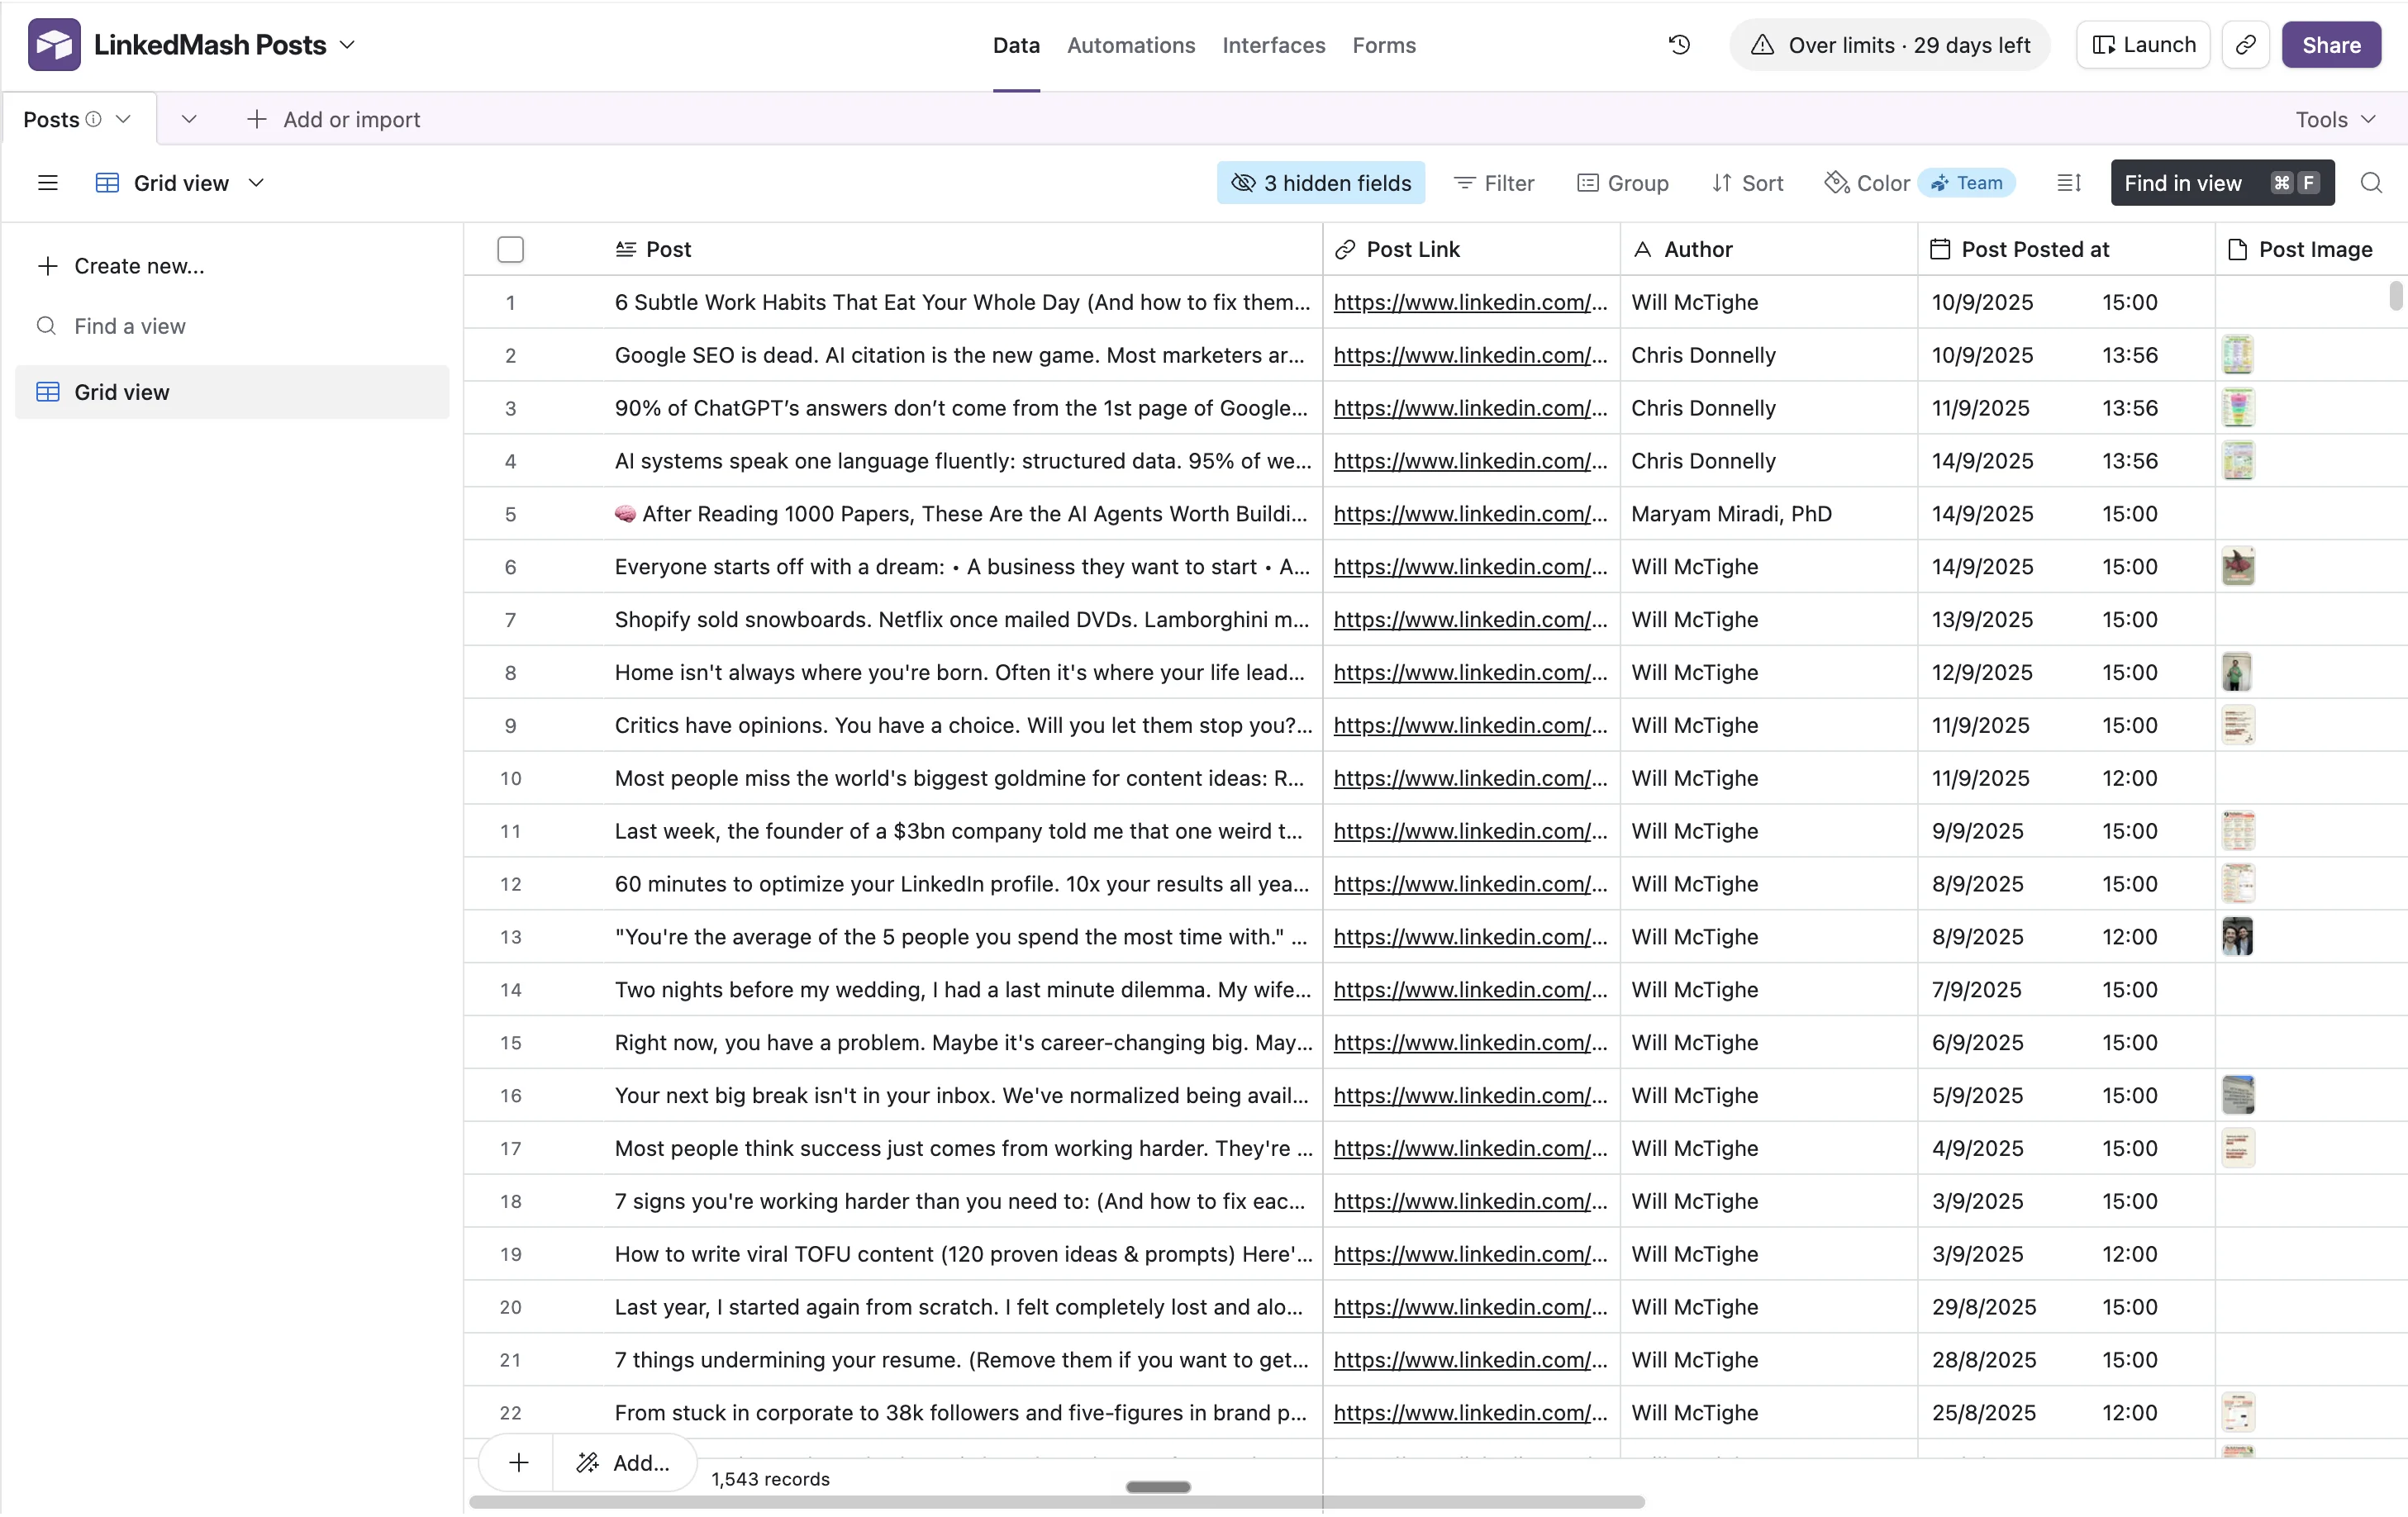The height and width of the screenshot is (1517, 2408).
Task: Open row 5 Maryam Miradi post link
Action: coord(1470,514)
